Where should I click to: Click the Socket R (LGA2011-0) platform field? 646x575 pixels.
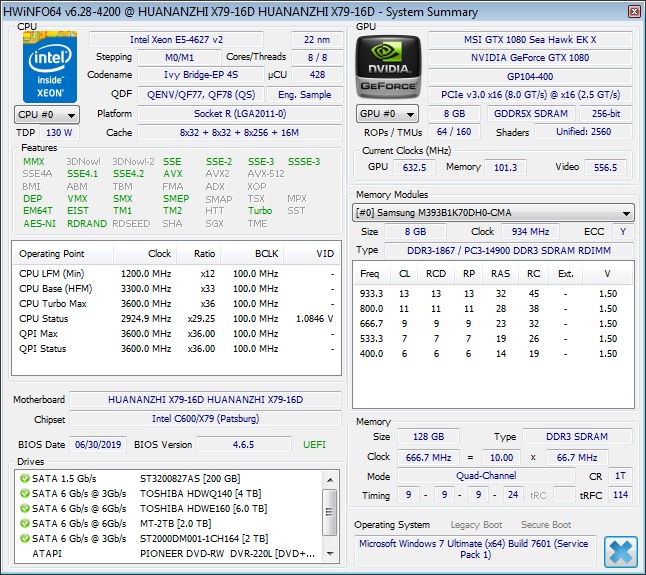[x=240, y=114]
